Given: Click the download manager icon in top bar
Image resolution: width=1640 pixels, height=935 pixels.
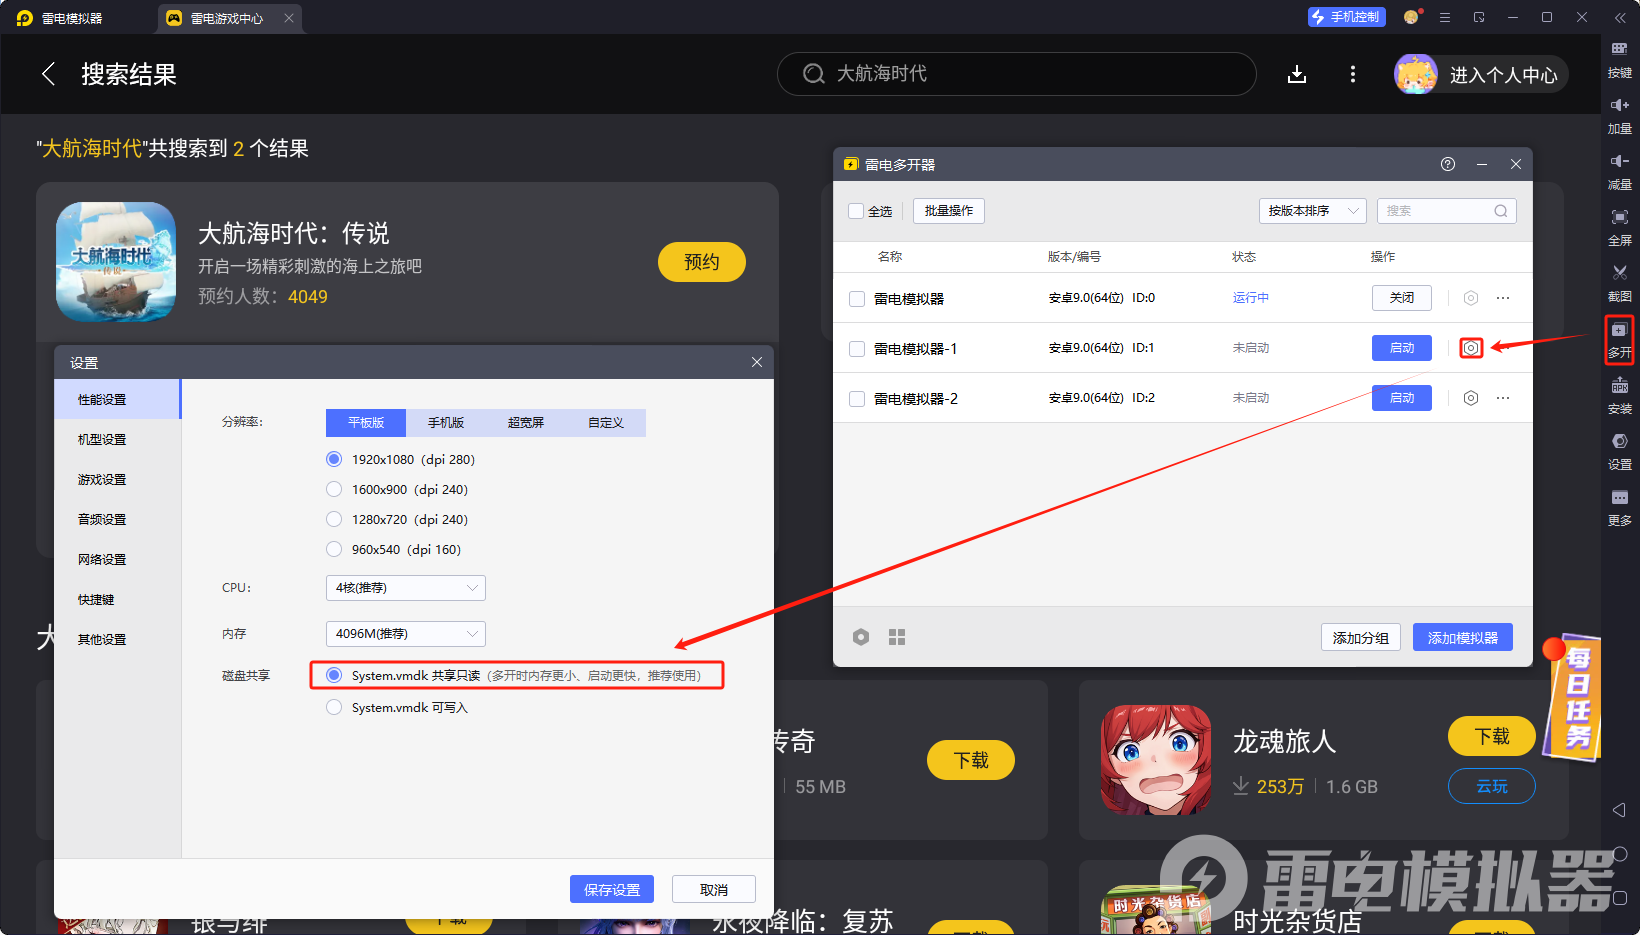Looking at the screenshot, I should tap(1297, 74).
